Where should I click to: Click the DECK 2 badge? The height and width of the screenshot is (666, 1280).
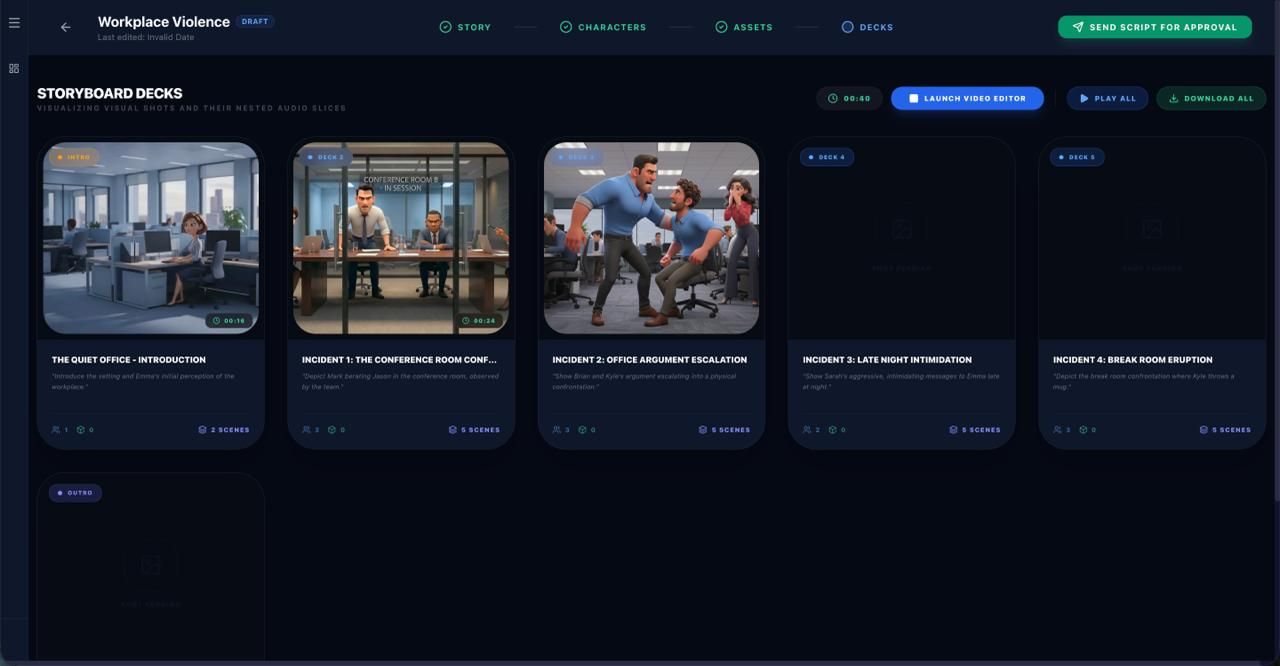(325, 157)
